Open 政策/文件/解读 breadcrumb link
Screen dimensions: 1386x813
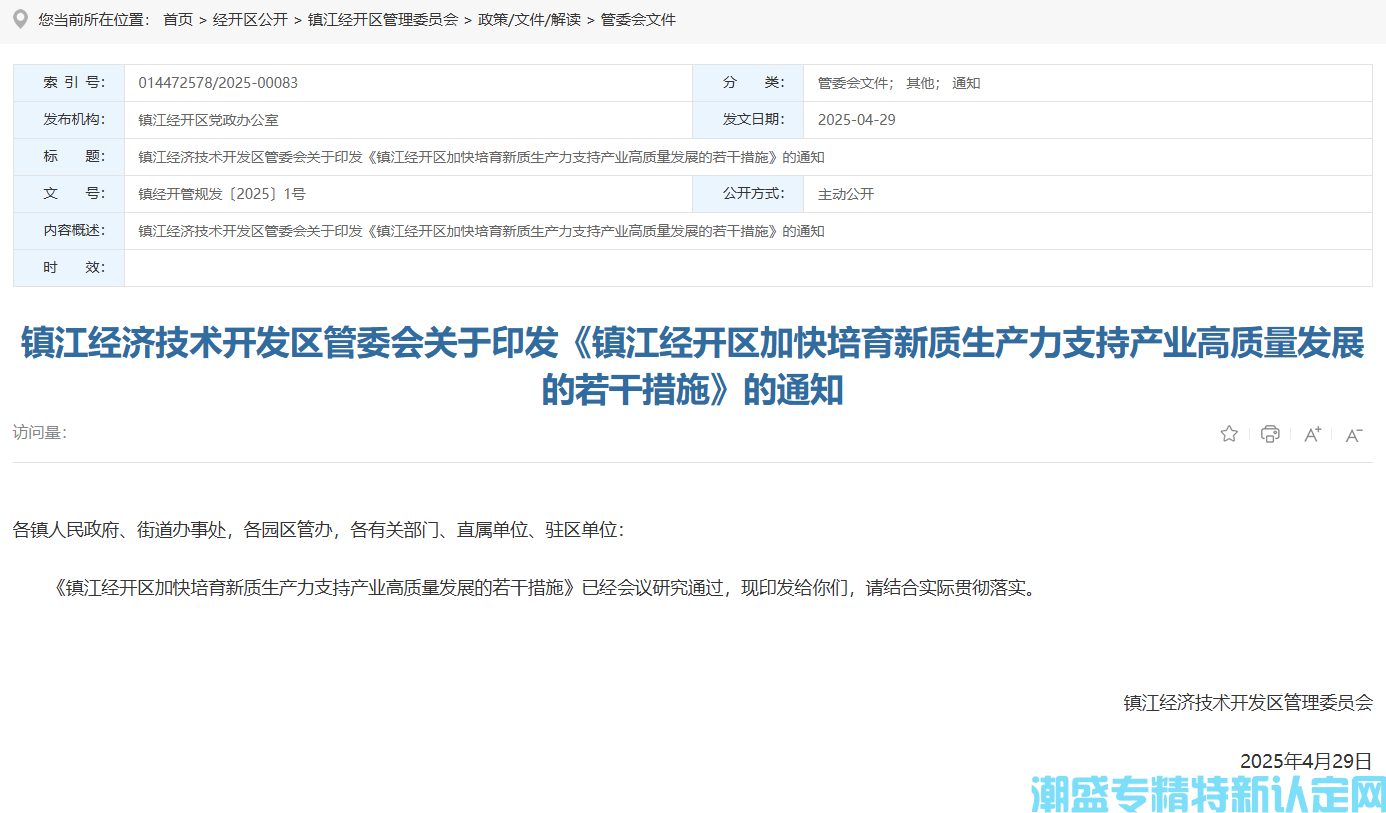(x=529, y=20)
